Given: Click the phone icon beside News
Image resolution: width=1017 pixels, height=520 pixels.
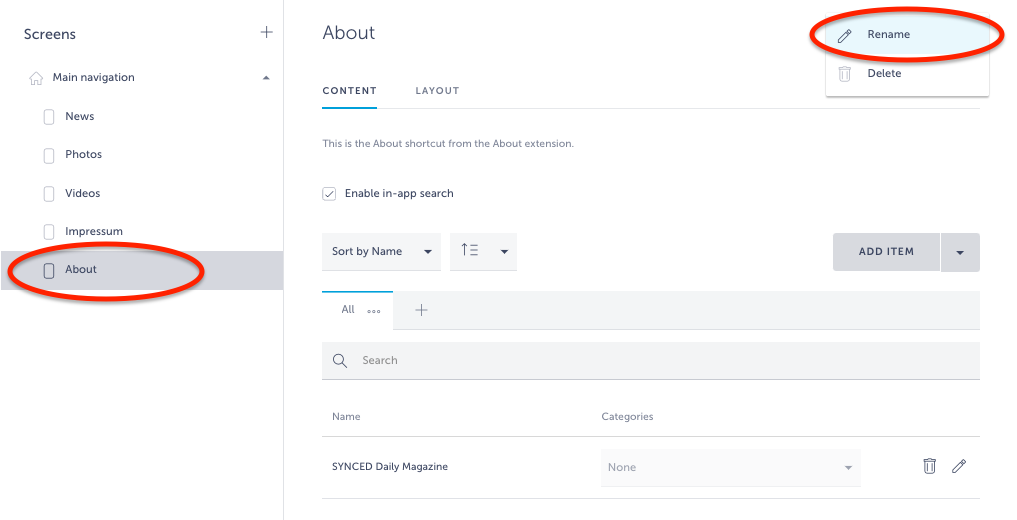Looking at the screenshot, I should click(49, 117).
